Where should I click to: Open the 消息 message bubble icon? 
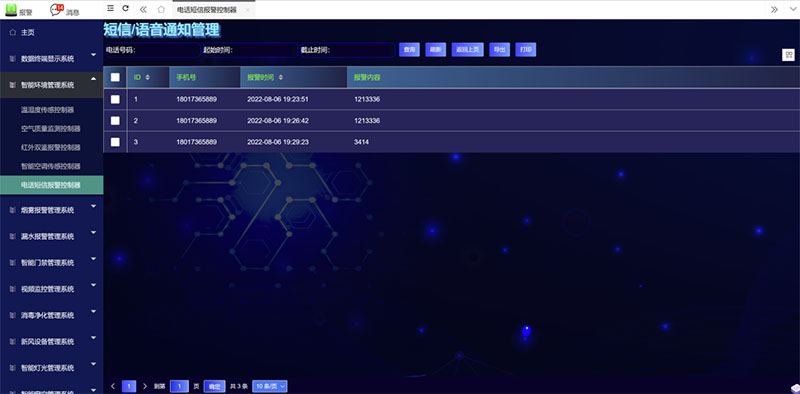56,9
